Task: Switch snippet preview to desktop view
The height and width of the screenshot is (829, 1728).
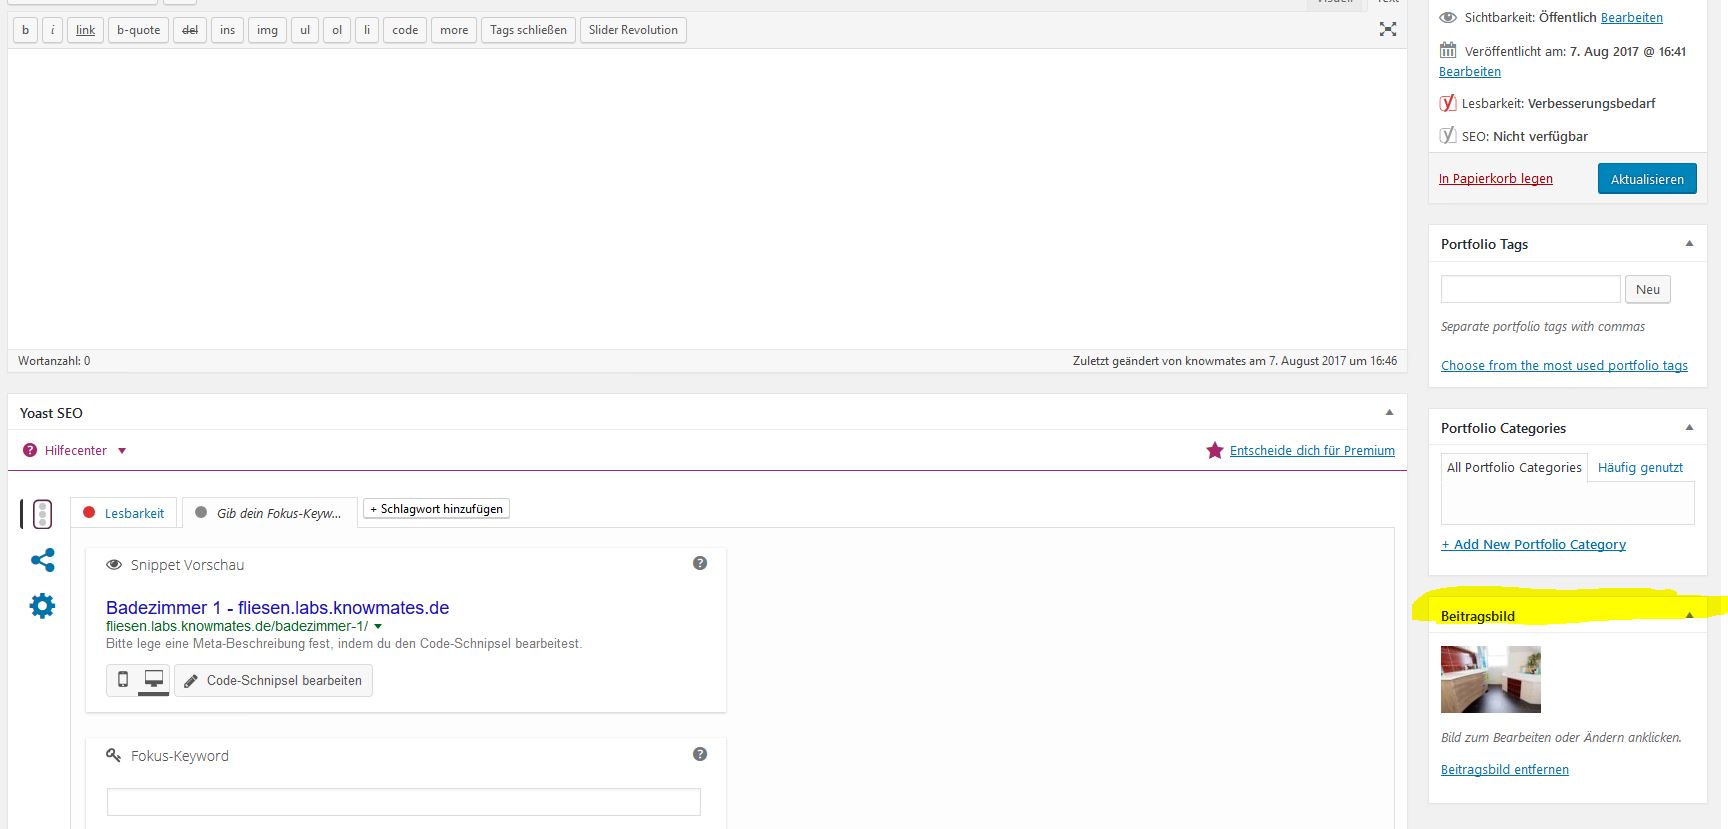Action: pos(154,680)
